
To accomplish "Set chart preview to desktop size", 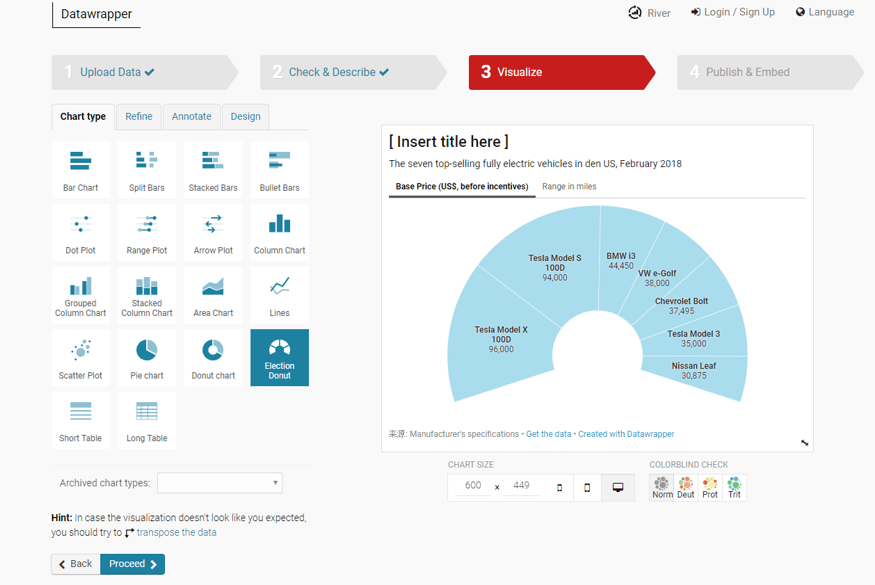I will tap(618, 487).
